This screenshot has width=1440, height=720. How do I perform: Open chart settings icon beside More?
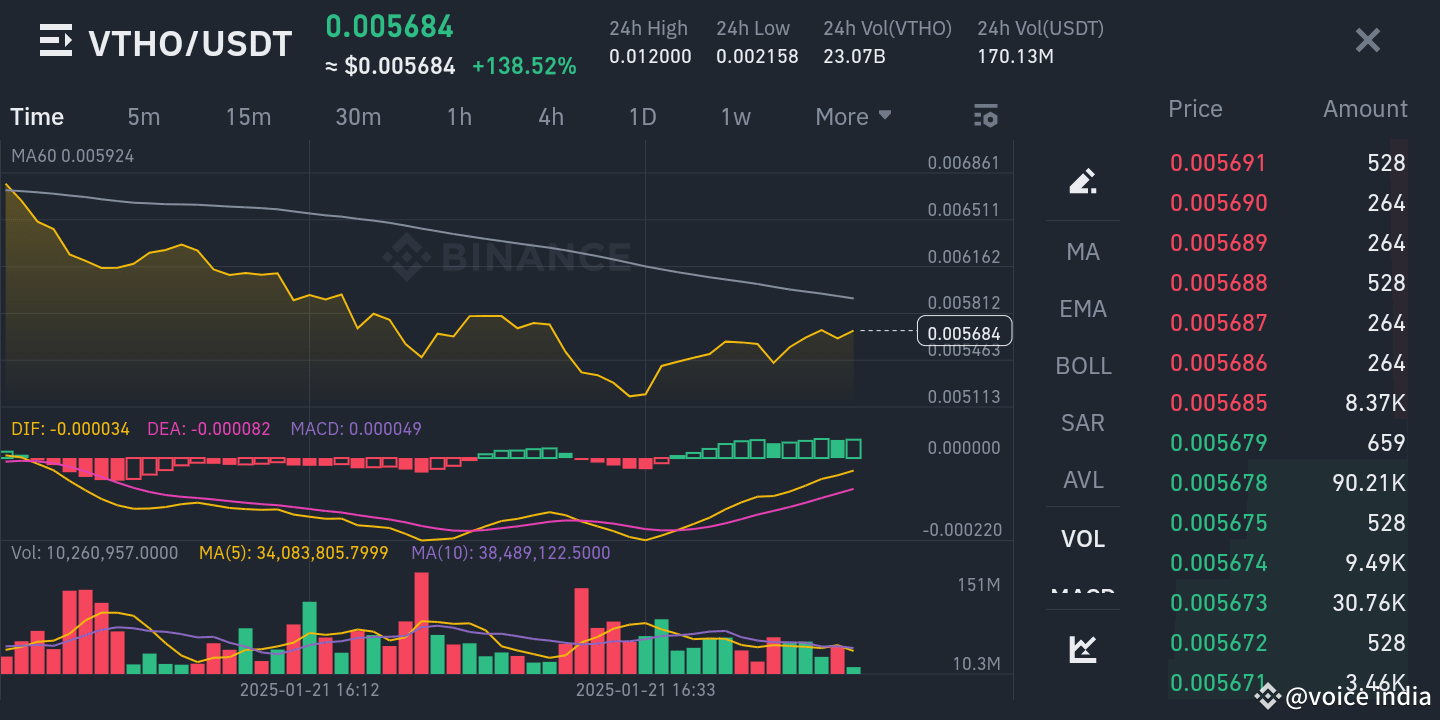click(x=985, y=116)
